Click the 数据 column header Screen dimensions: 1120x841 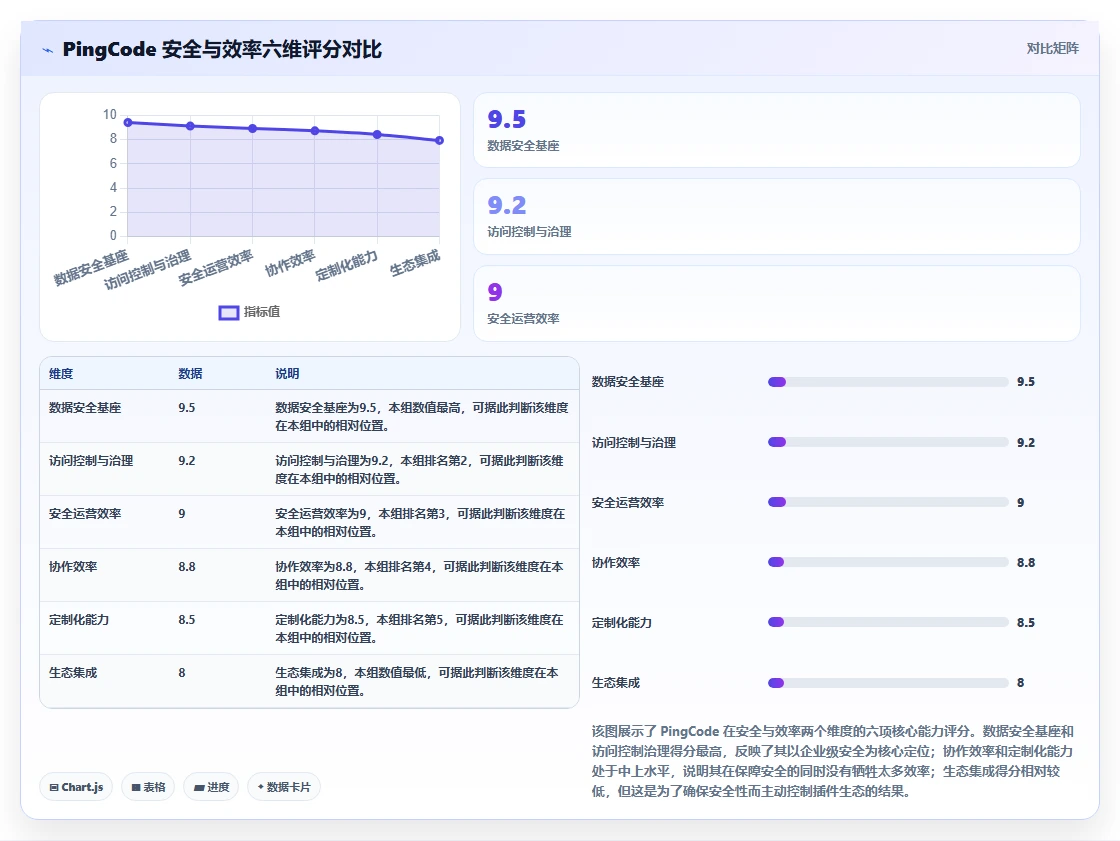(190, 374)
